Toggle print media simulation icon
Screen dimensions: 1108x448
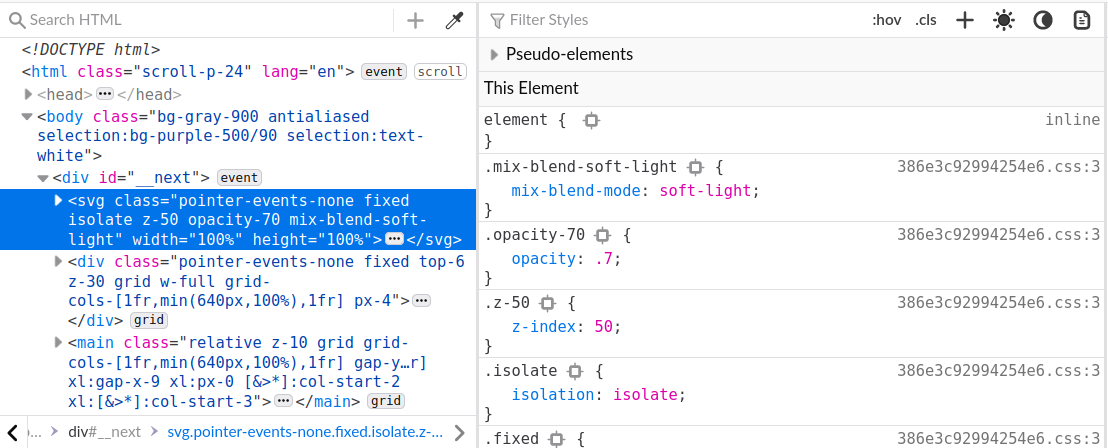coord(1081,20)
